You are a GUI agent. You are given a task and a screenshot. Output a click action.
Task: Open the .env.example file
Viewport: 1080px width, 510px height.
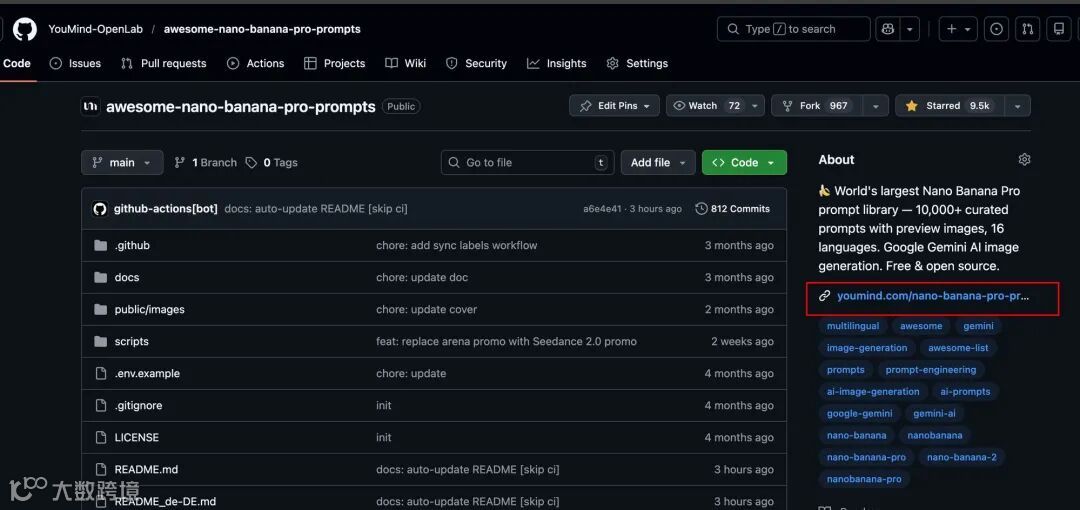click(x=147, y=374)
